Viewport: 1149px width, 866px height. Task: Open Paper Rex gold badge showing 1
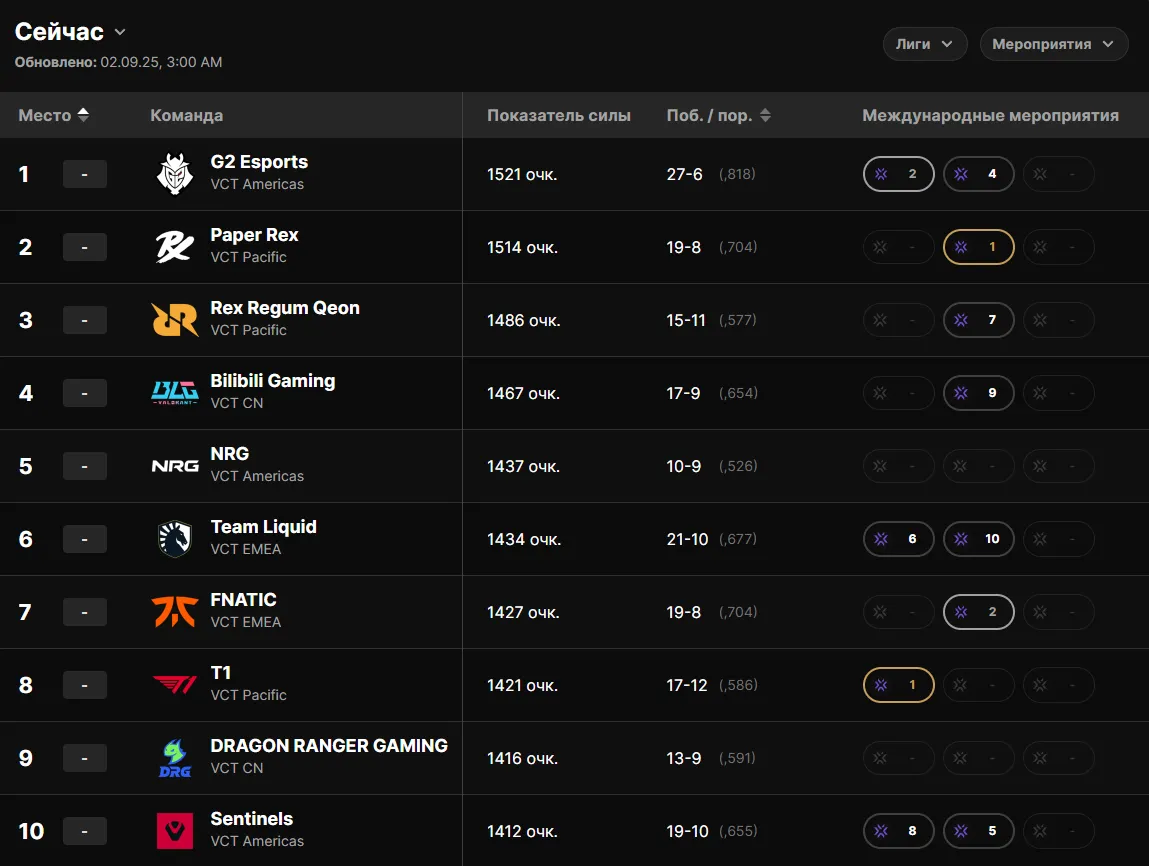click(978, 247)
